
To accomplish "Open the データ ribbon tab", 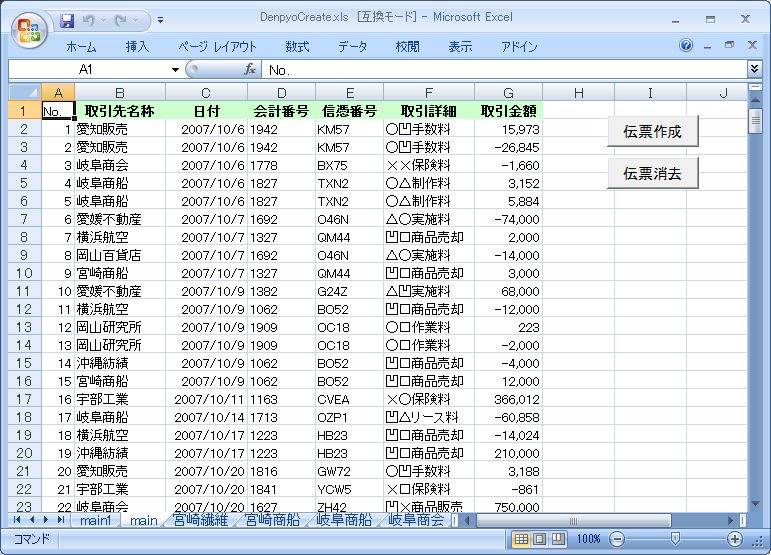I will 352,46.
